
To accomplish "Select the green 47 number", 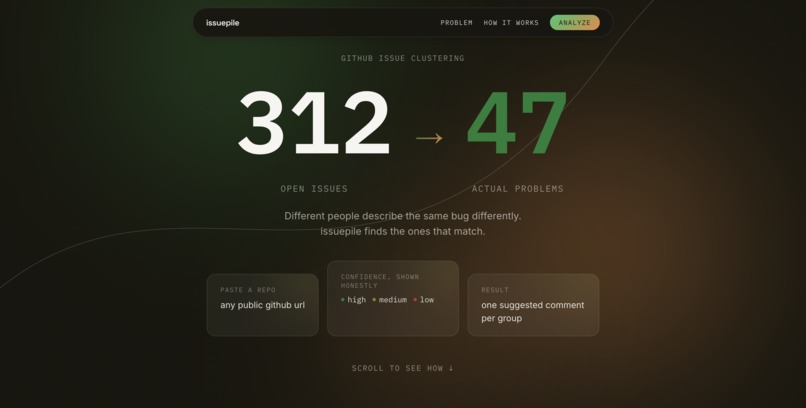I will click(517, 123).
